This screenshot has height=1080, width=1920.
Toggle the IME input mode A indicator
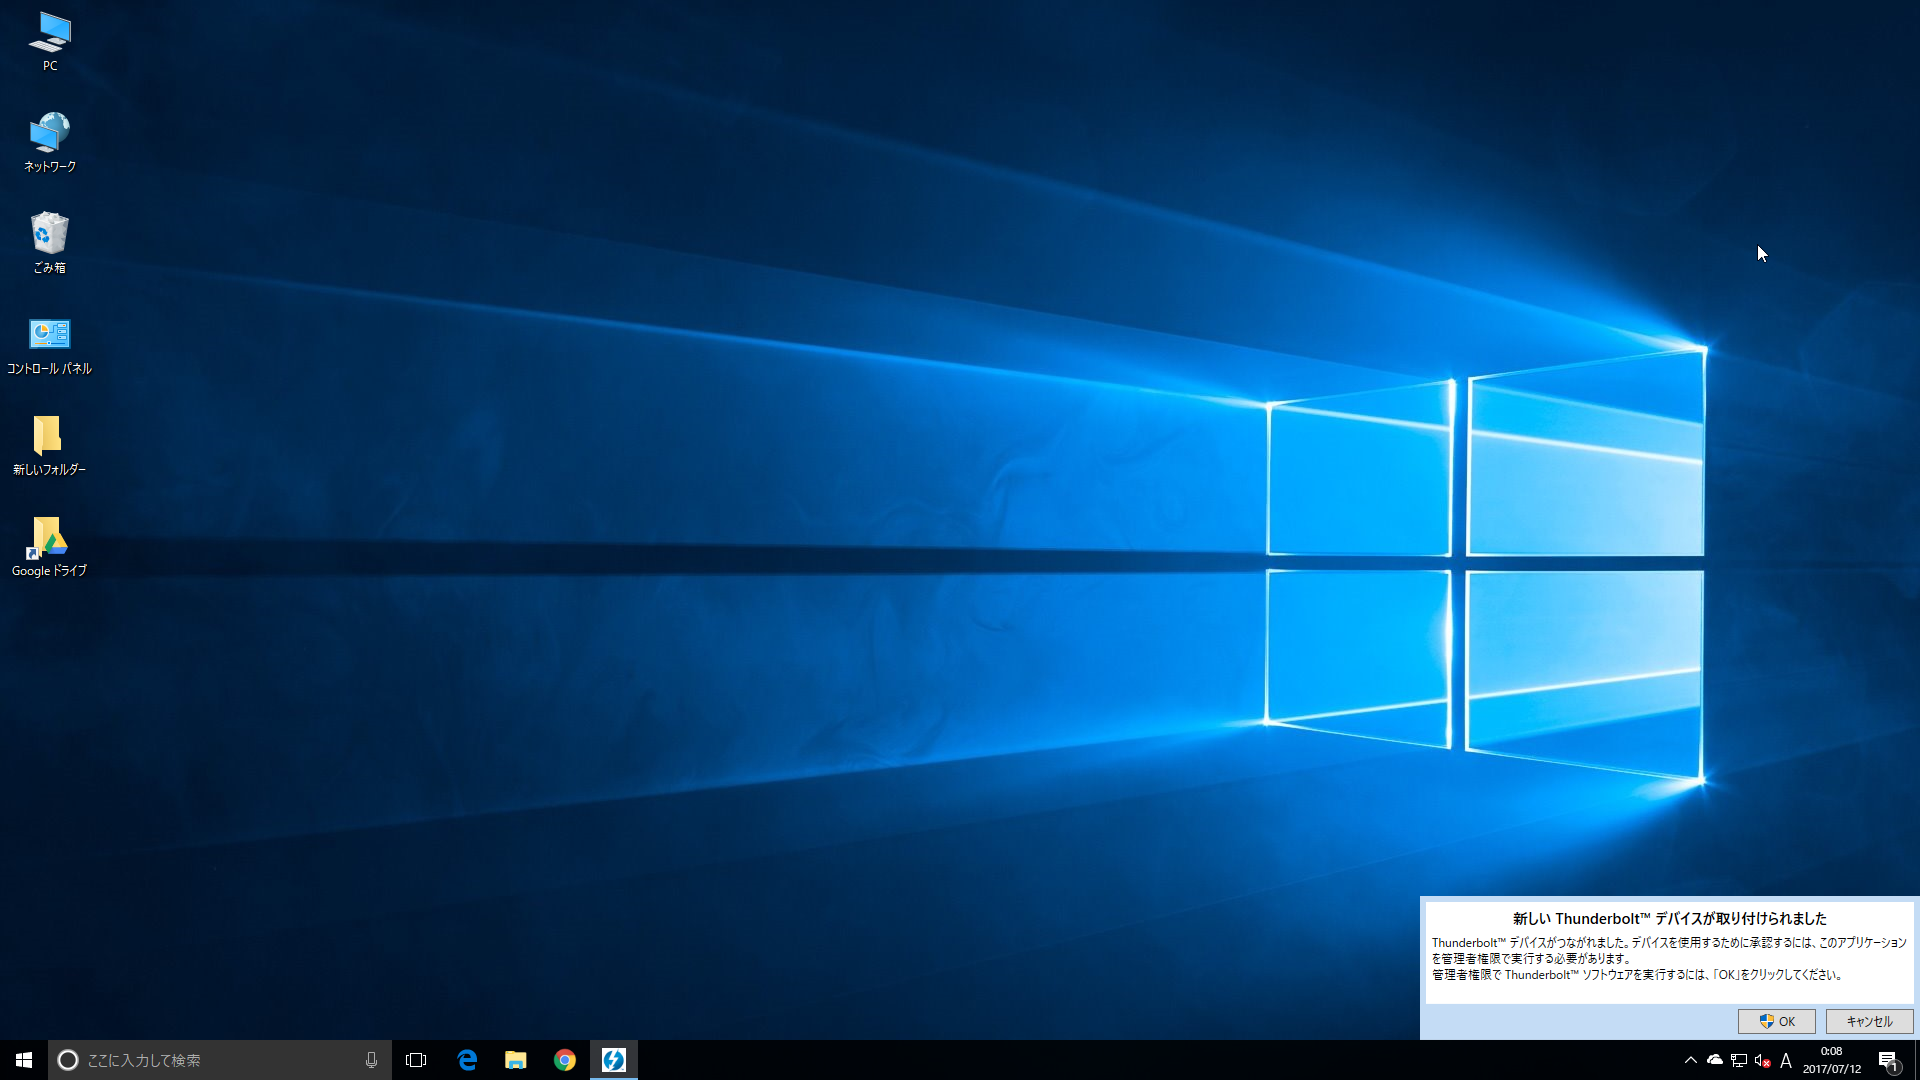pos(1786,1060)
